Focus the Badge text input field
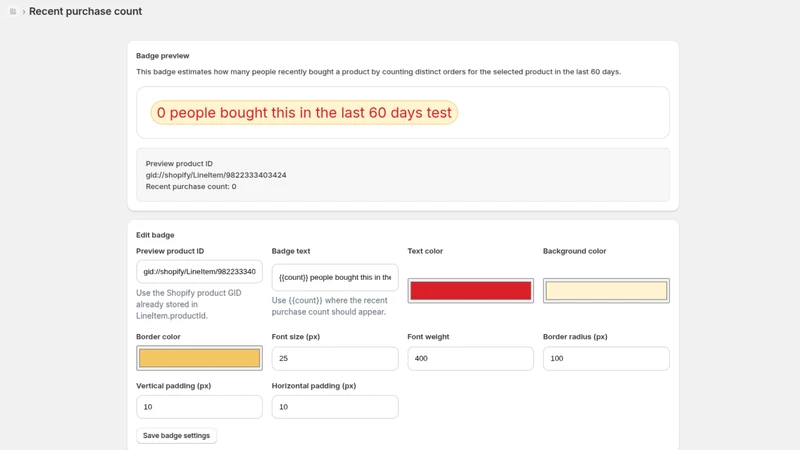 [x=335, y=277]
